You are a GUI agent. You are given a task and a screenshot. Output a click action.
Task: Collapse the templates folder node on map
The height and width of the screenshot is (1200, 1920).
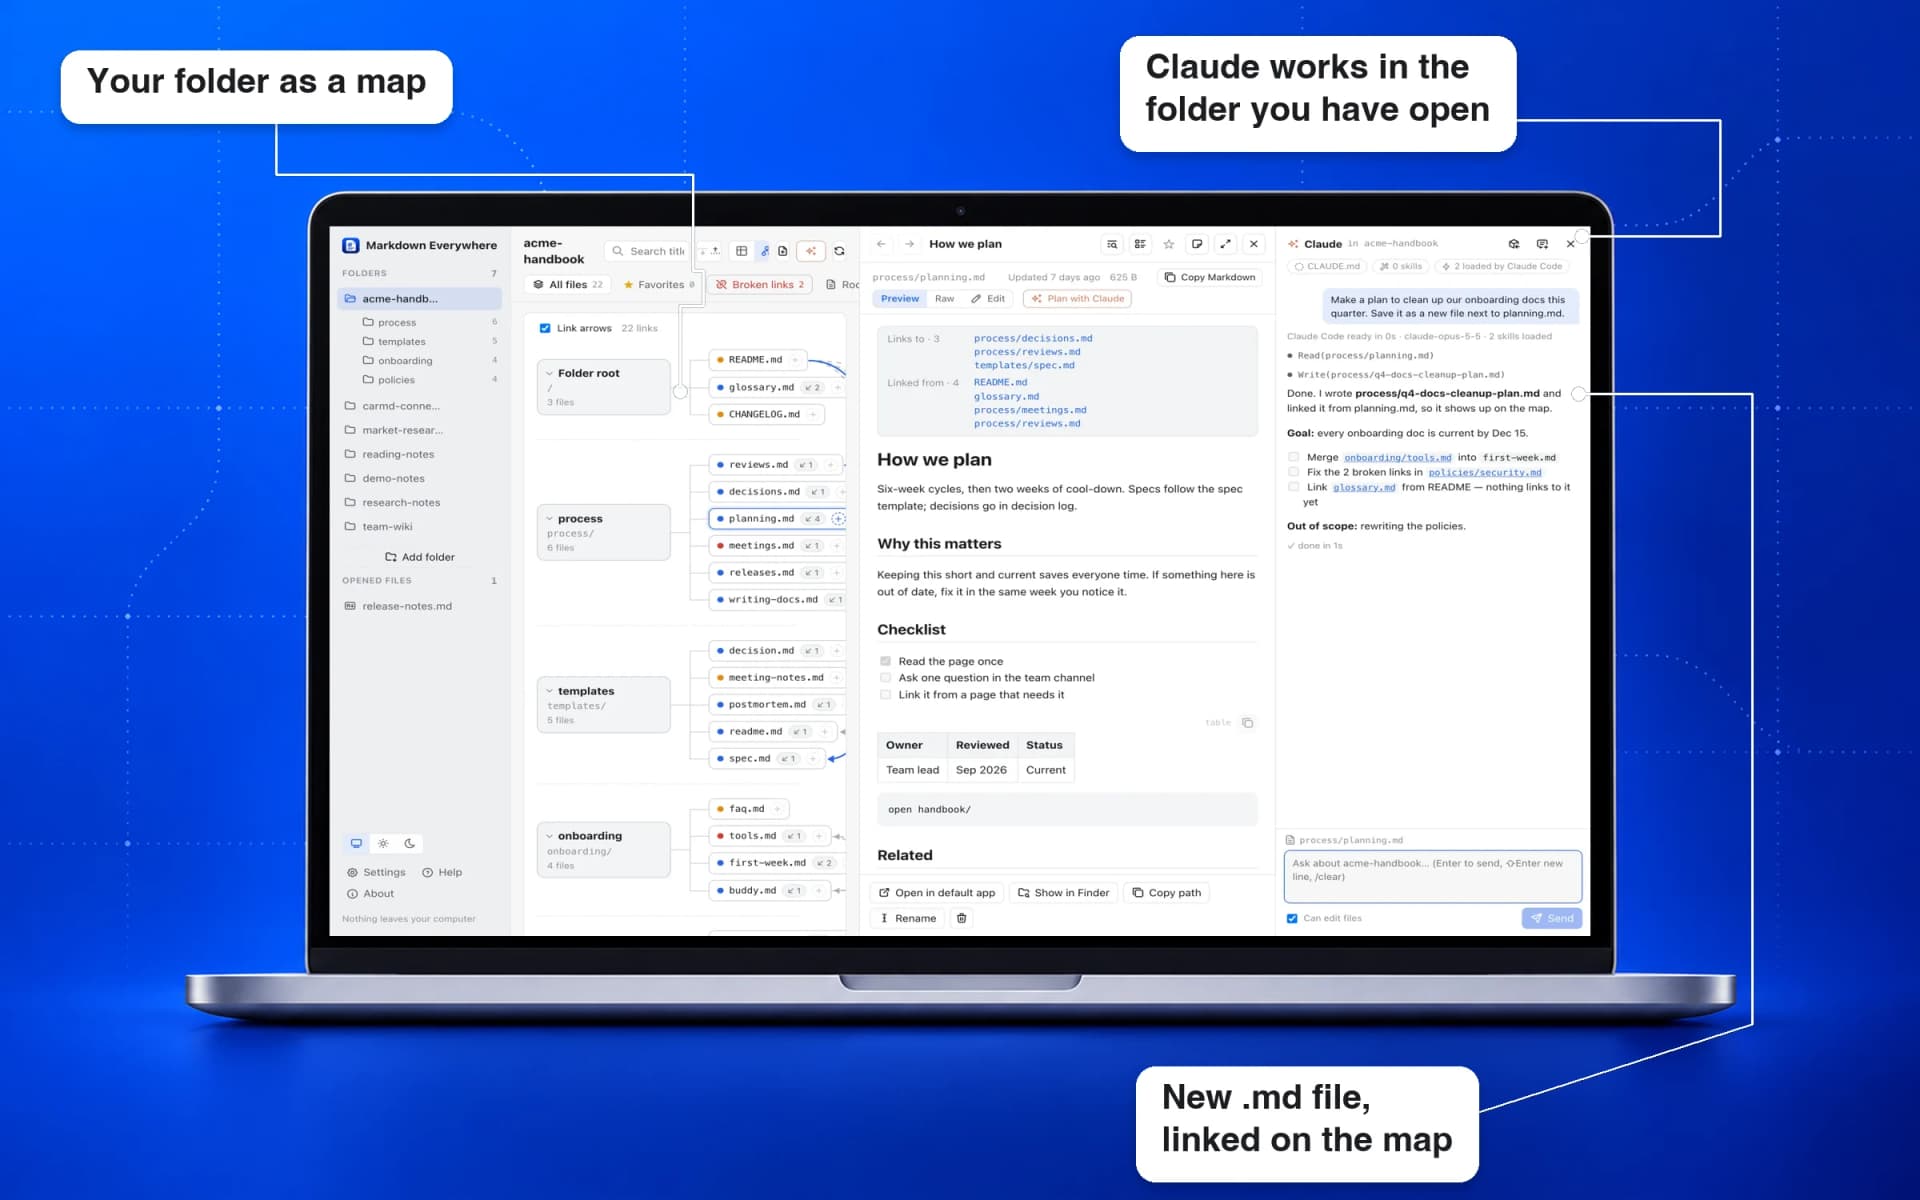pyautogui.click(x=549, y=691)
